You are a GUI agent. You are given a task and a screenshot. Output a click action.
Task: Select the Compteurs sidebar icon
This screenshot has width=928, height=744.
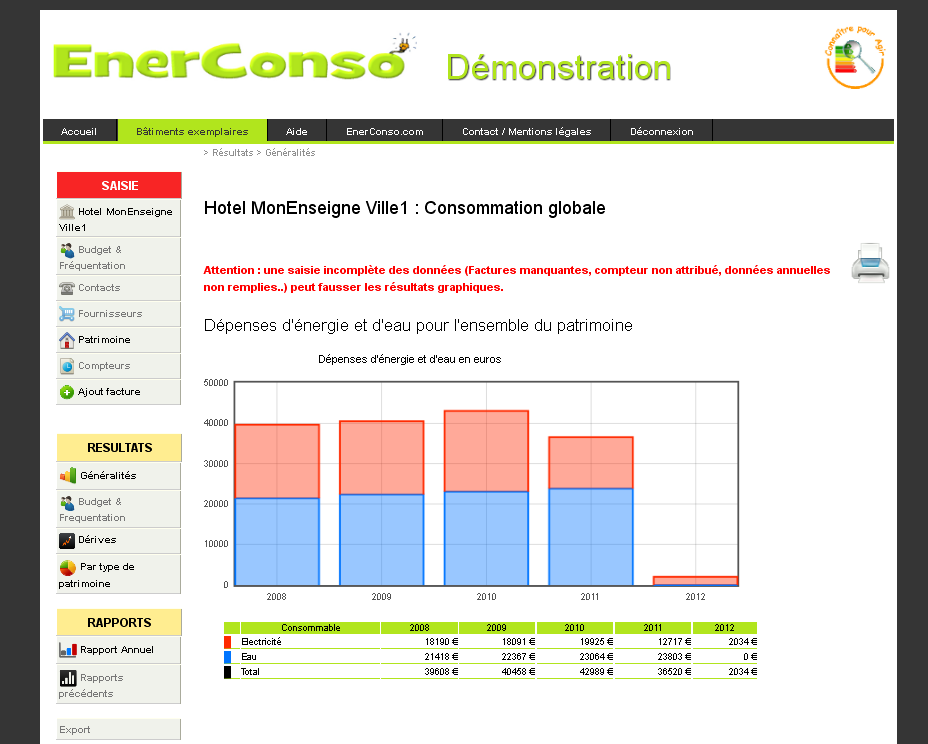[65, 365]
